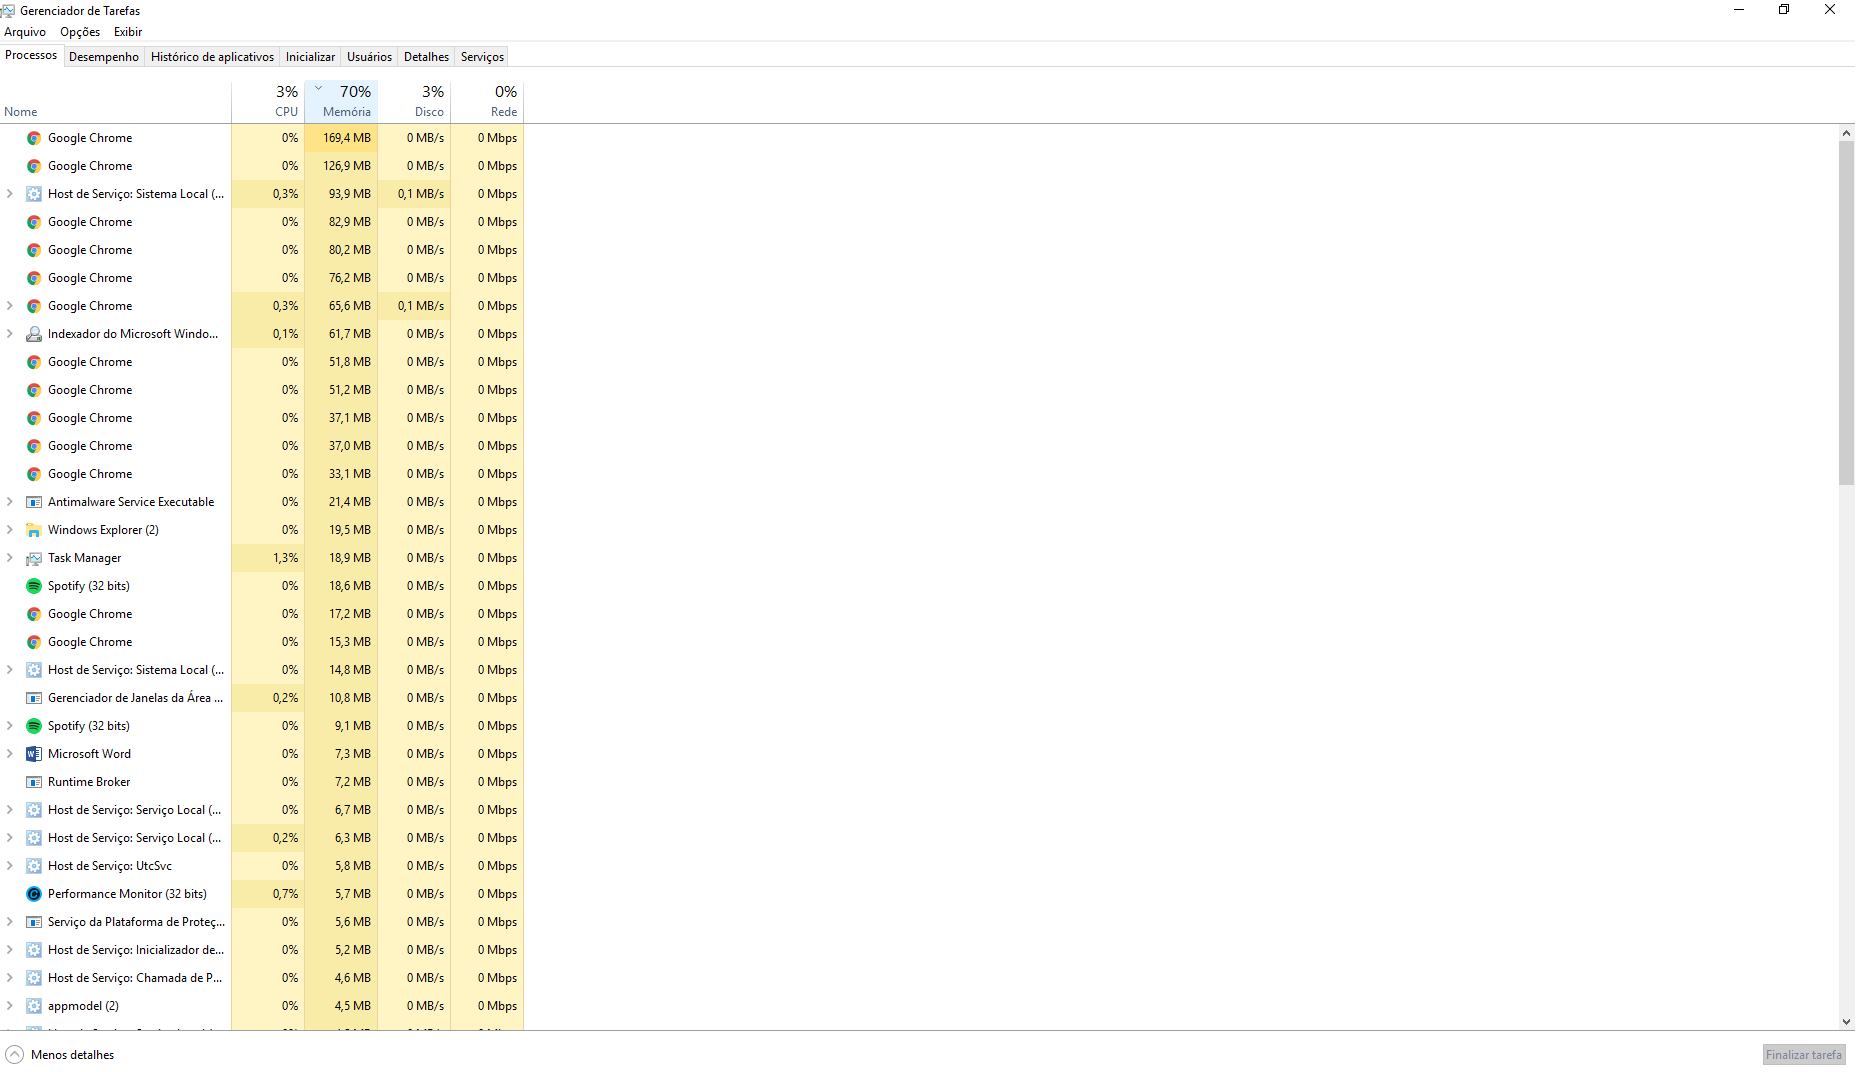This screenshot has width=1856, height=1072.
Task: Click the Chrome icon of the 15,3 MB process
Action: tap(34, 642)
